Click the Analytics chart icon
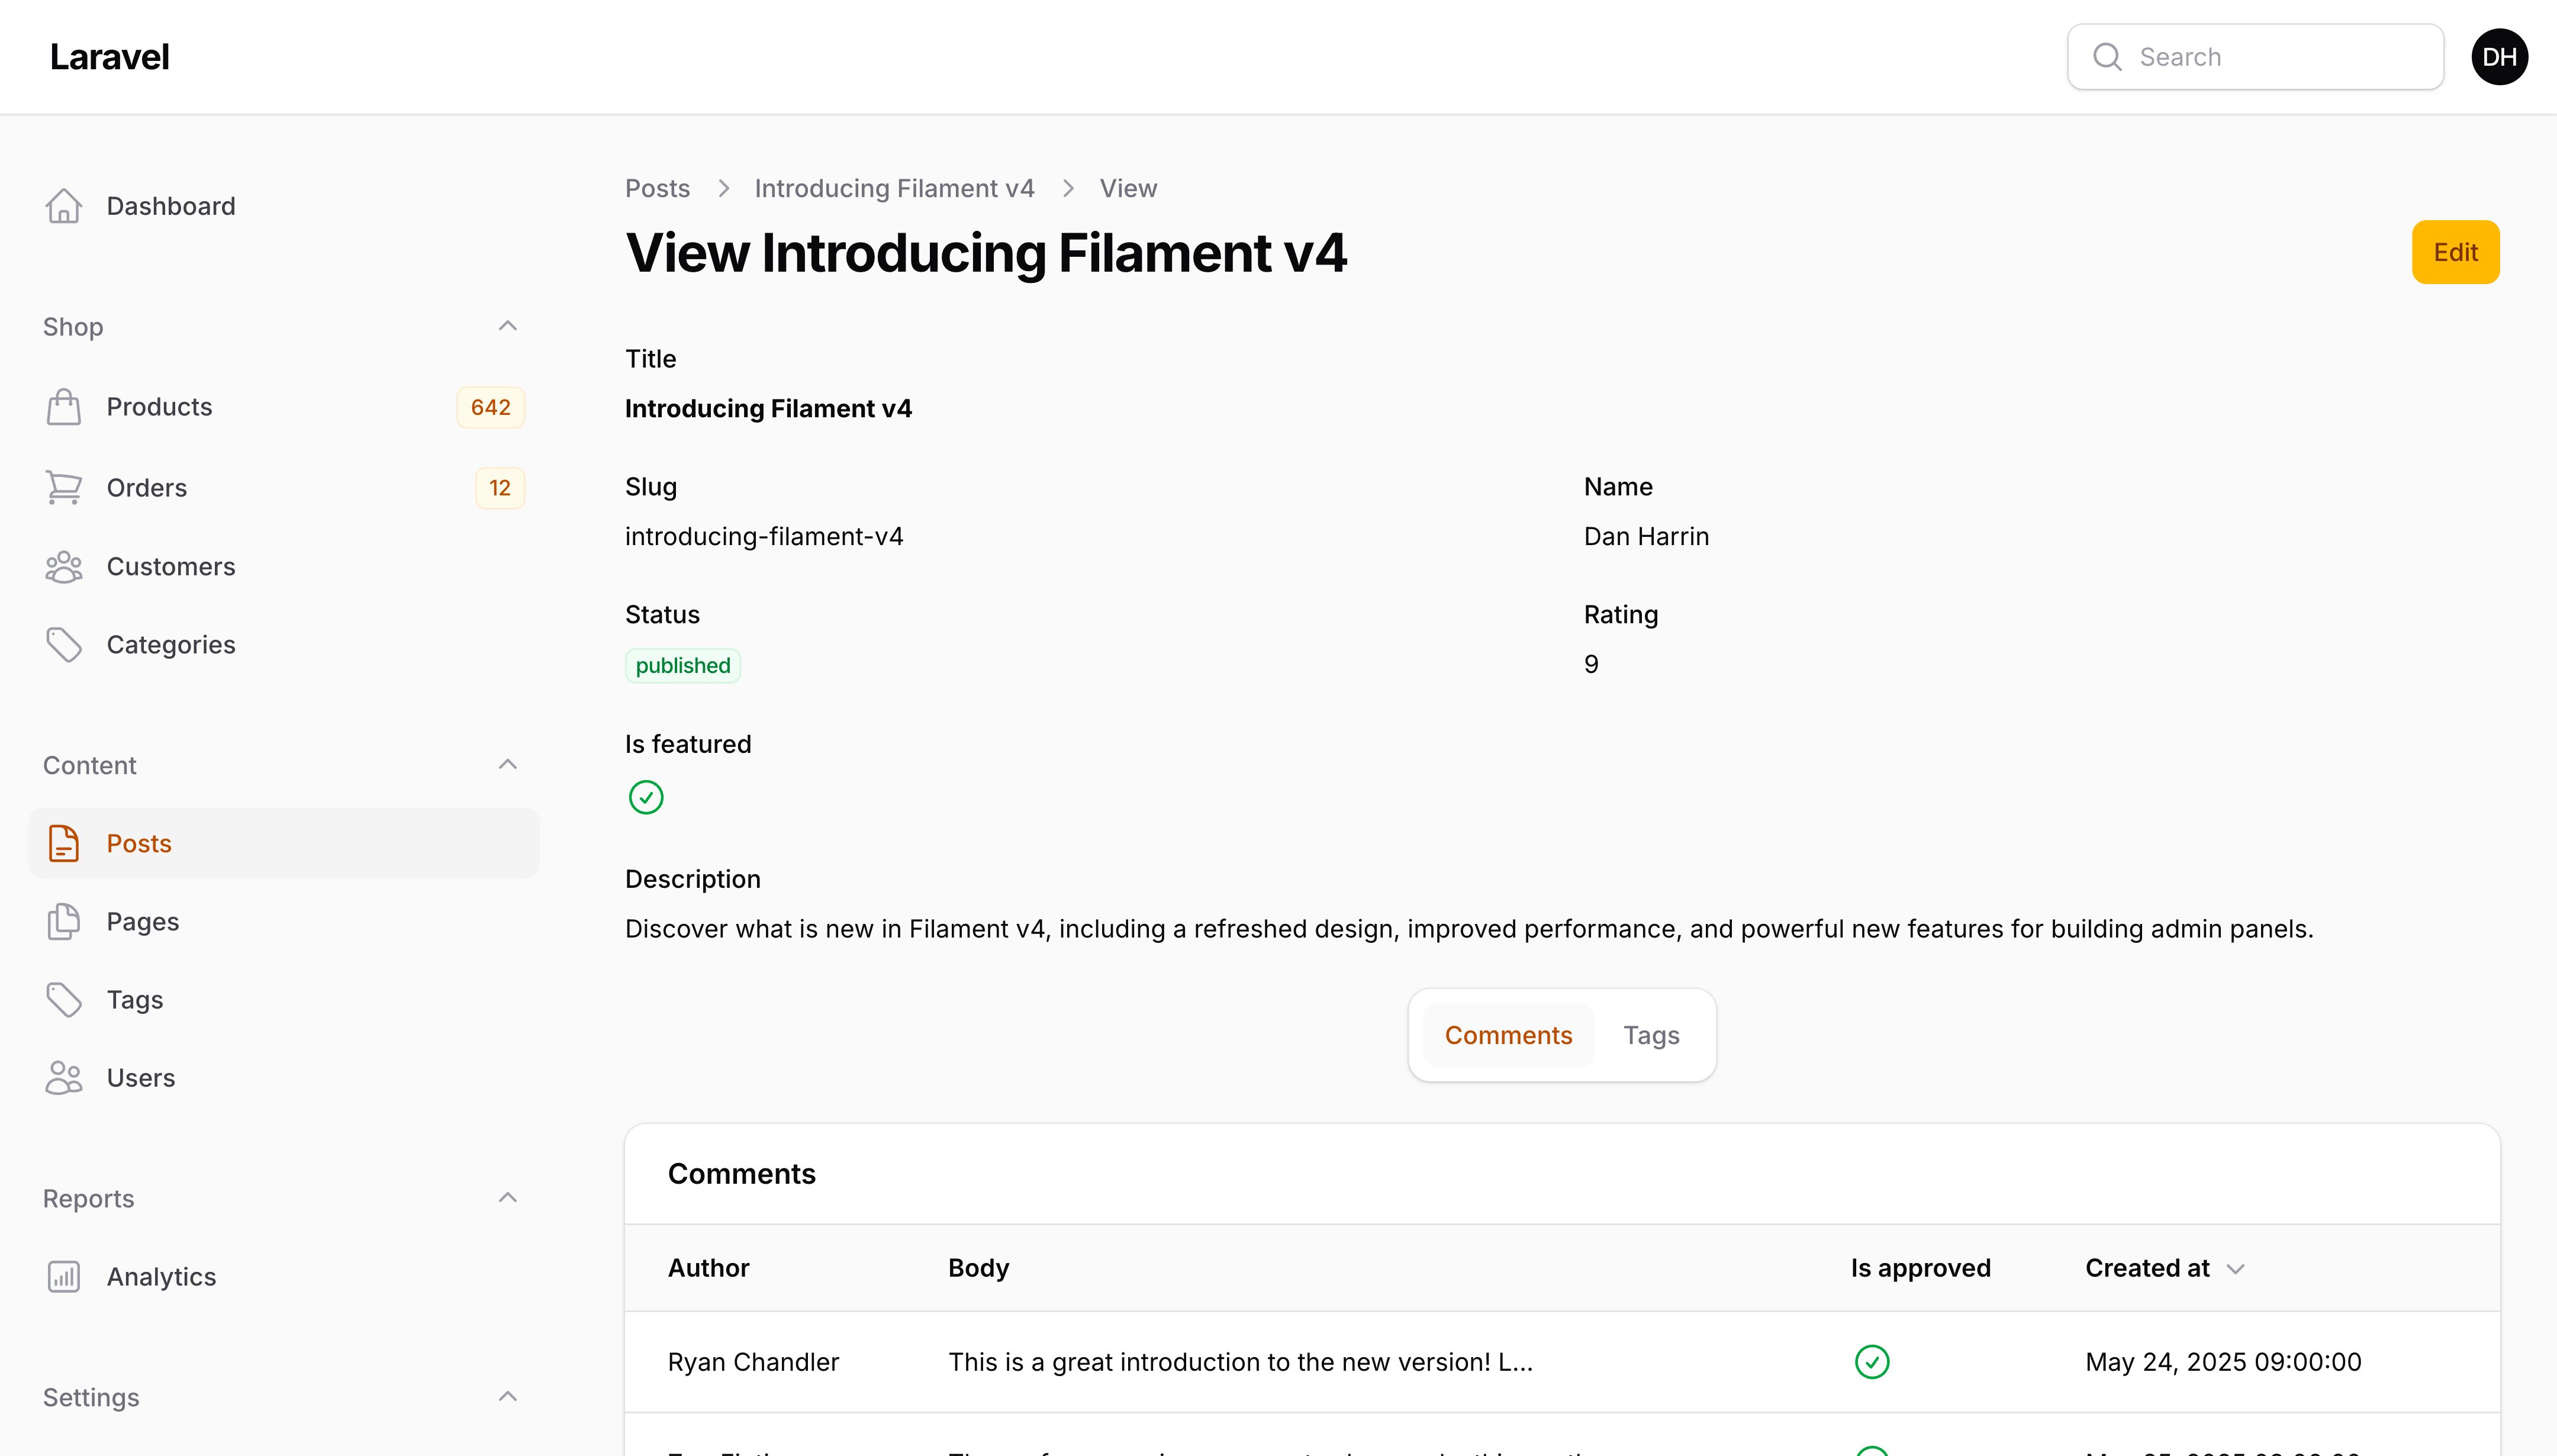2557x1456 pixels. 63,1277
